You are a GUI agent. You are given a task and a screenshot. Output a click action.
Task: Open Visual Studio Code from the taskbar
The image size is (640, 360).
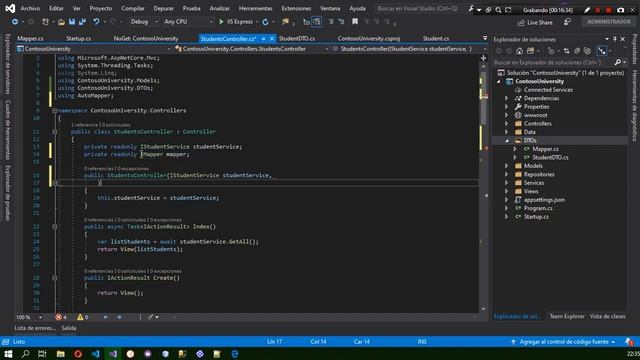(x=96, y=354)
